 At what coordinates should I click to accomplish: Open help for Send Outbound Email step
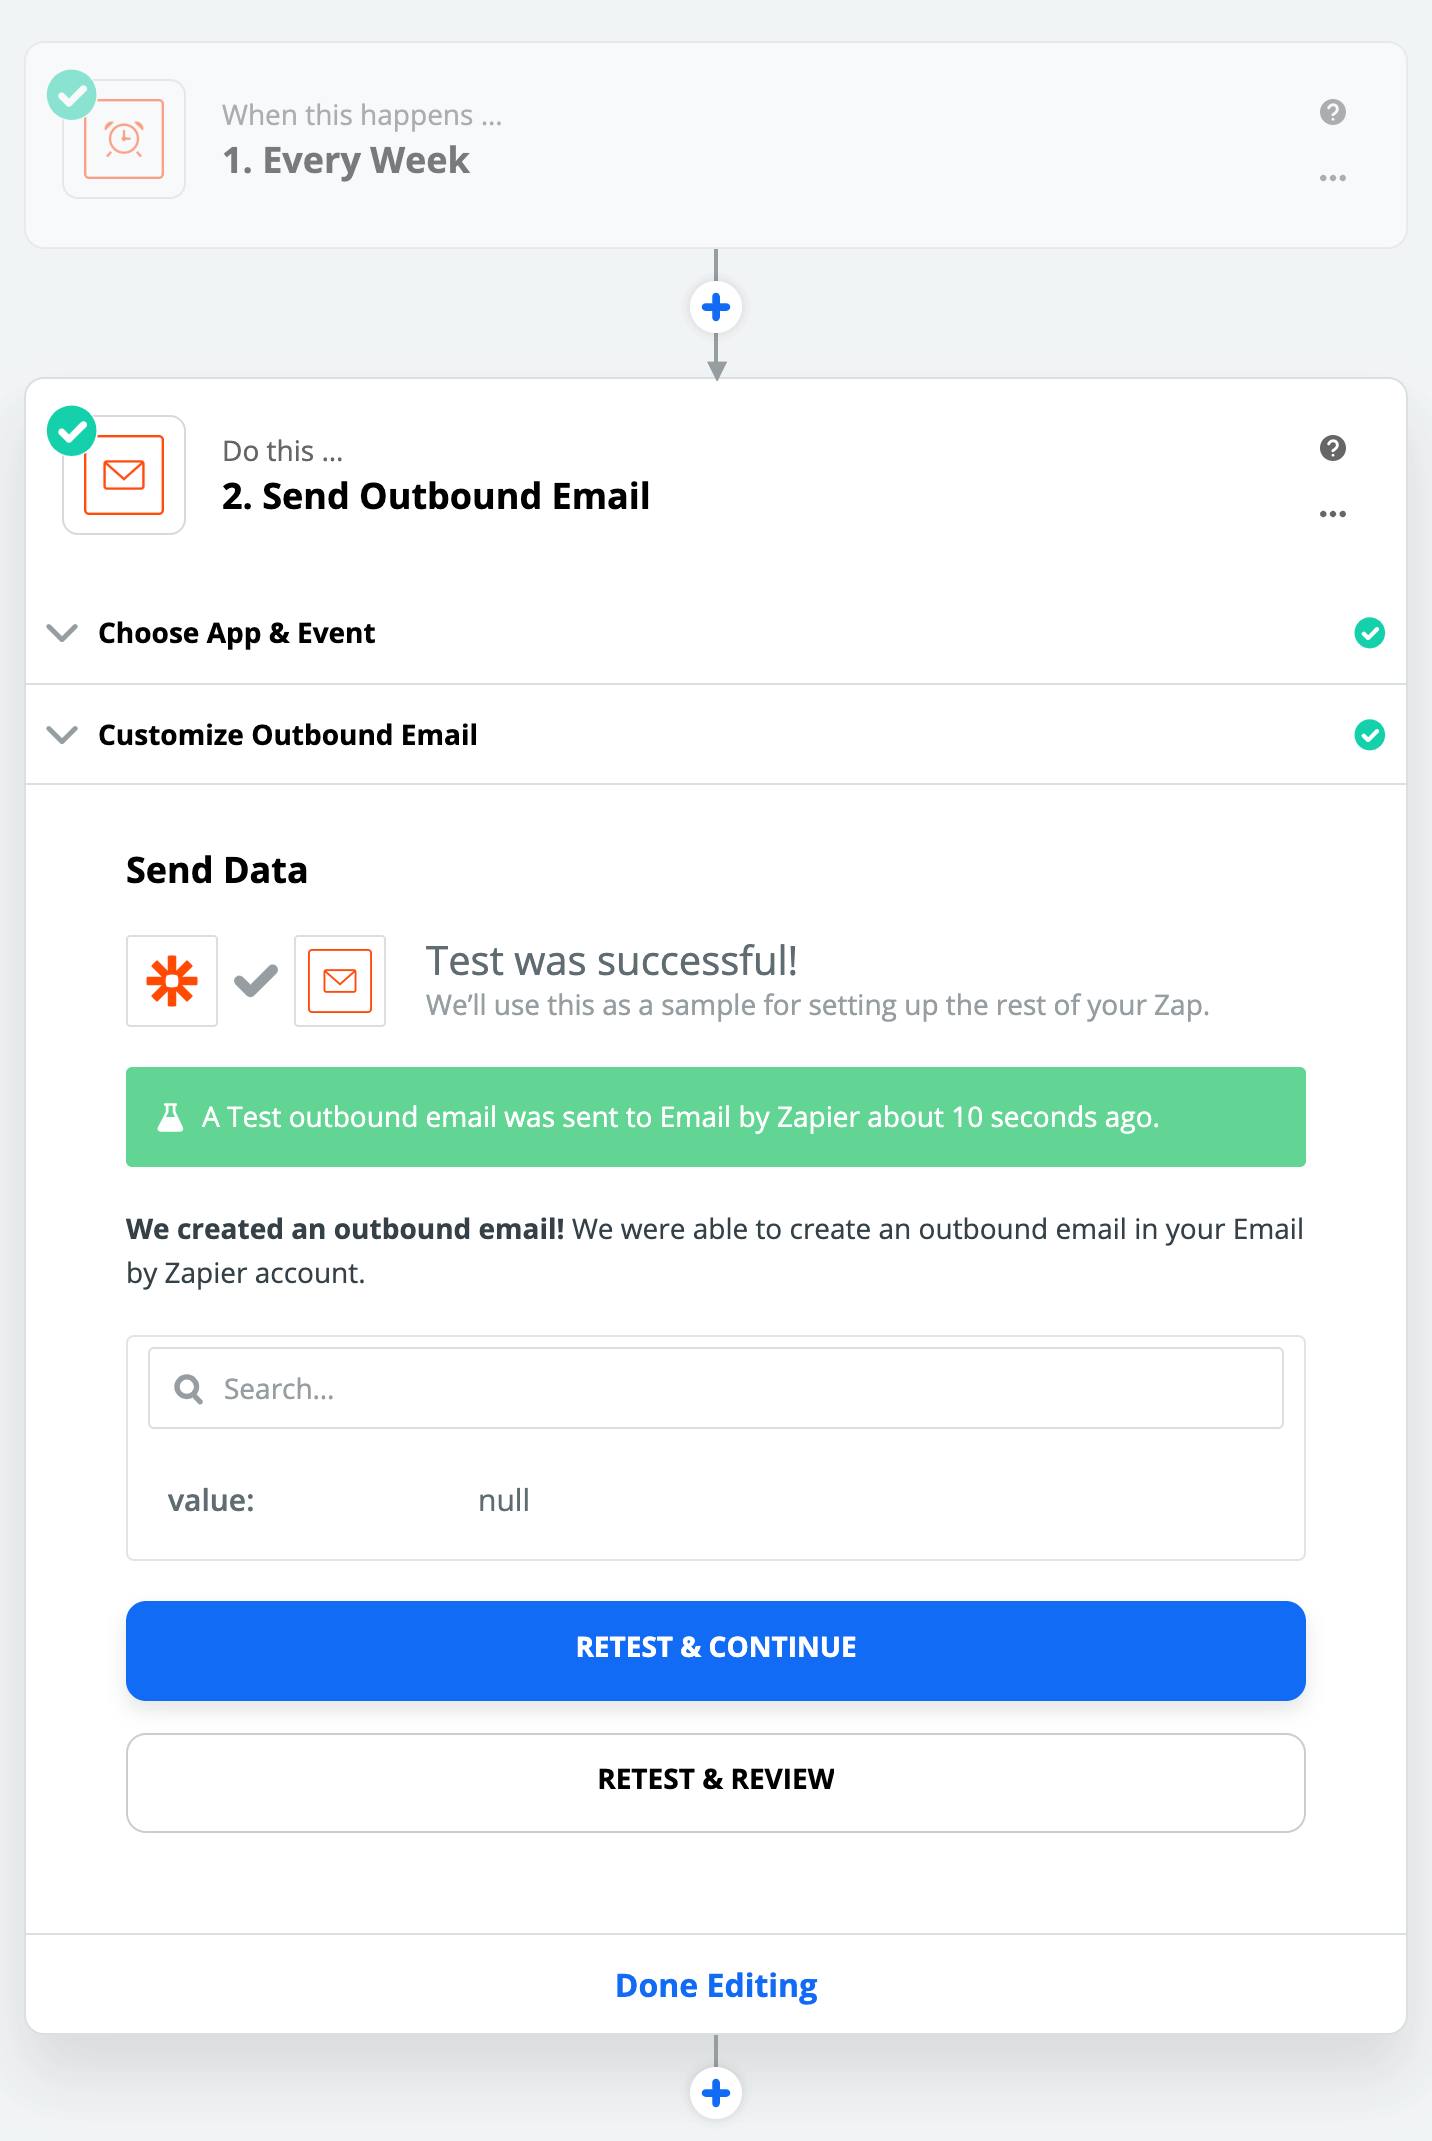(1332, 448)
